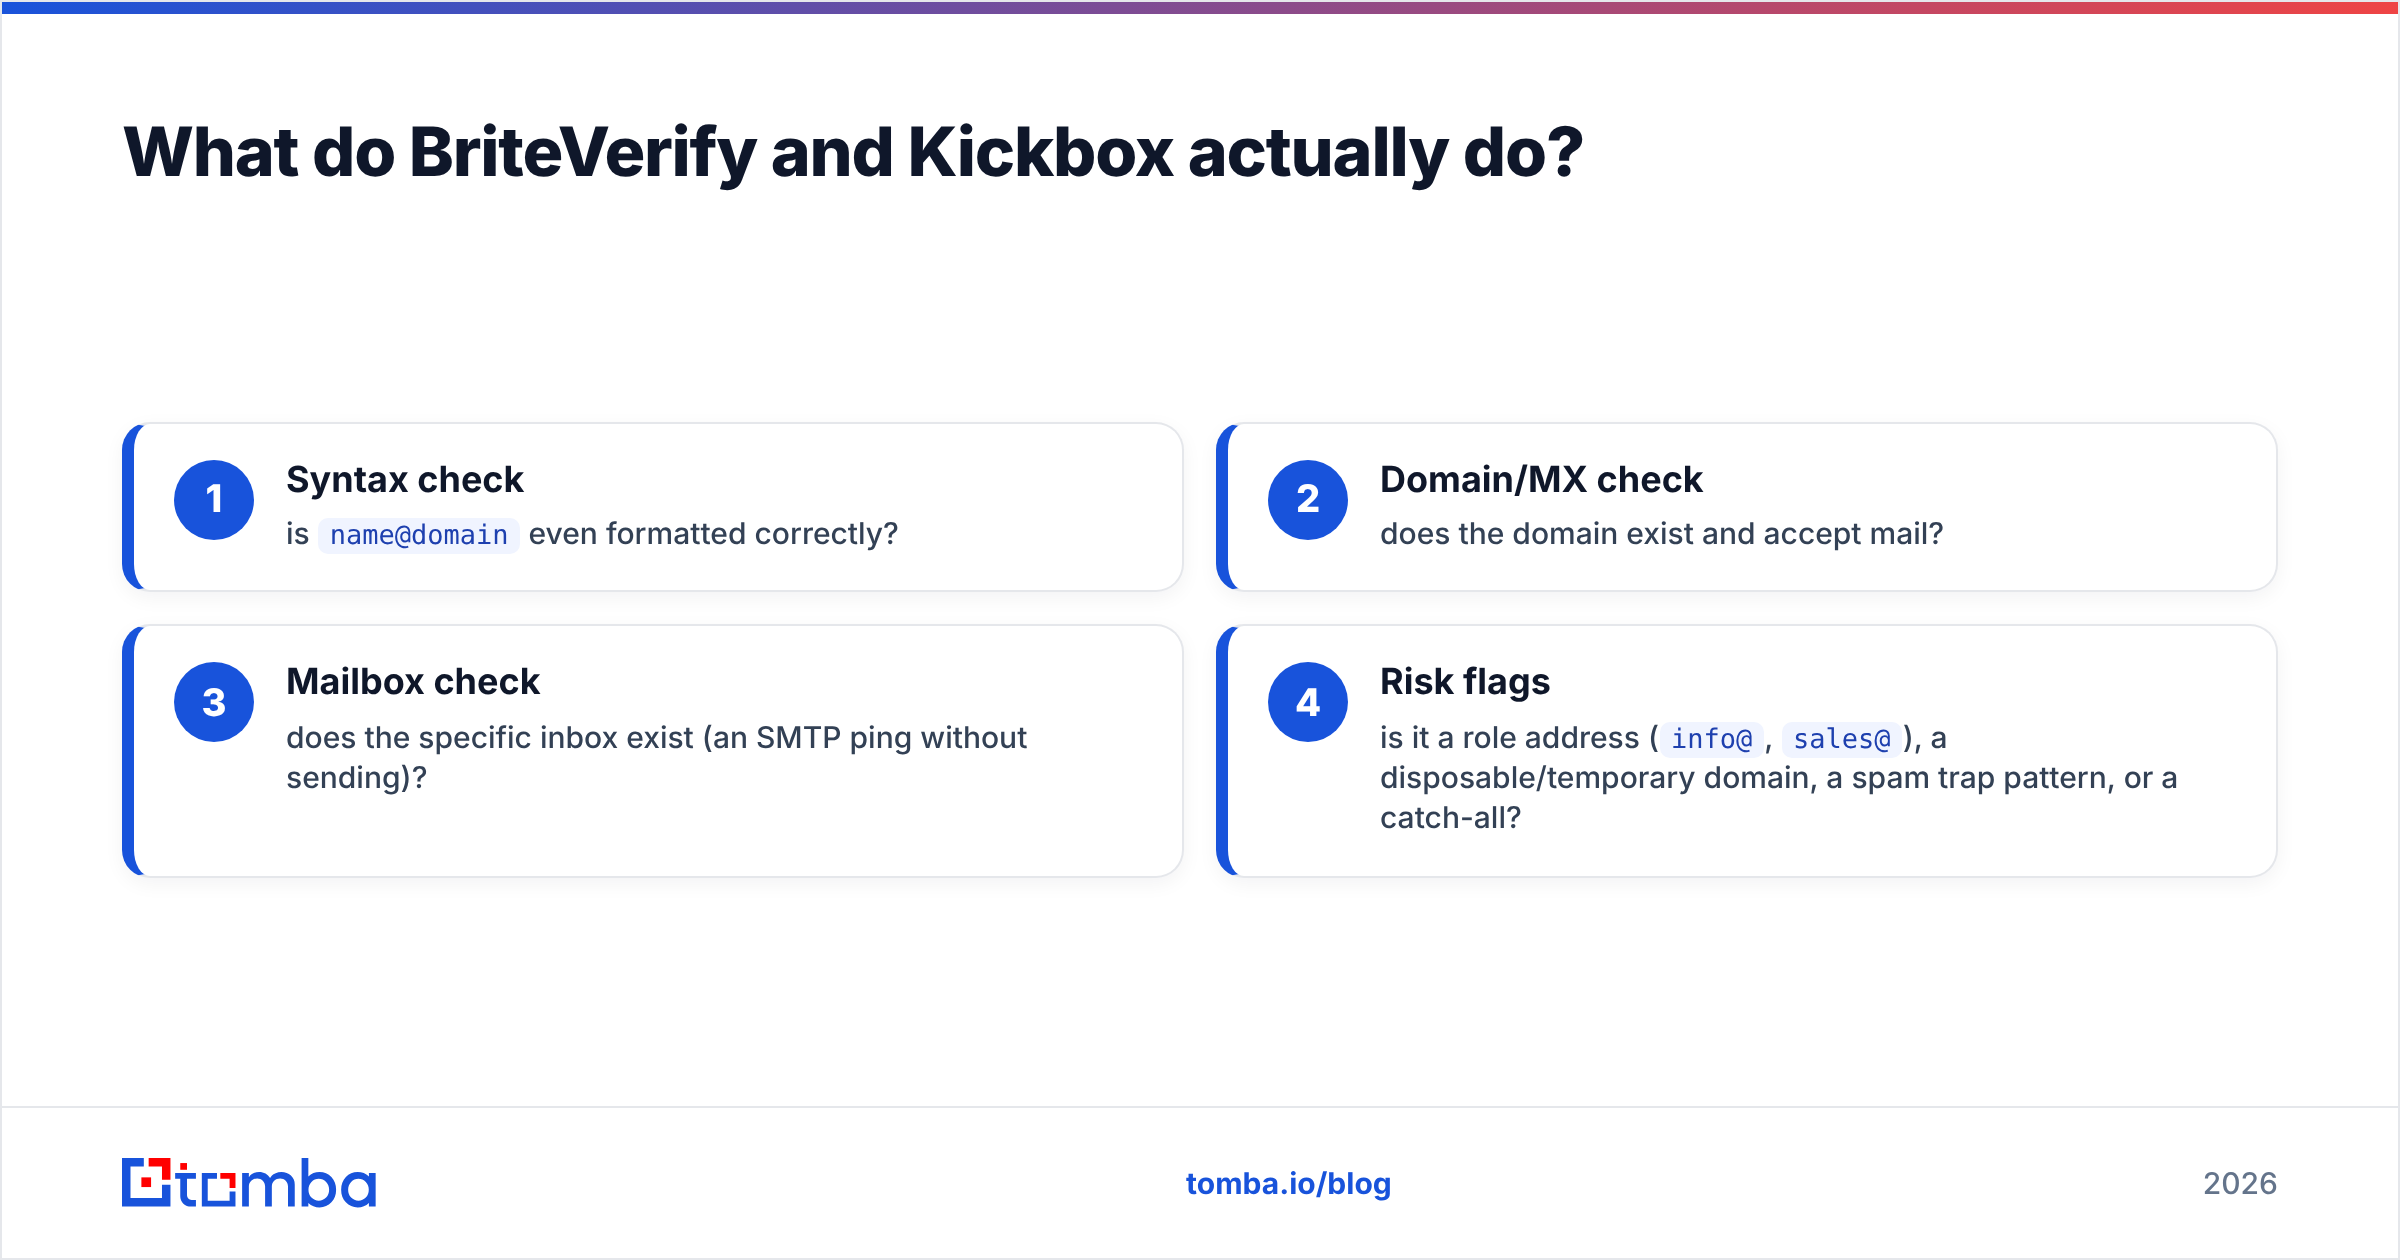Click "does the domain exist and accept mail?"

pos(1661,534)
